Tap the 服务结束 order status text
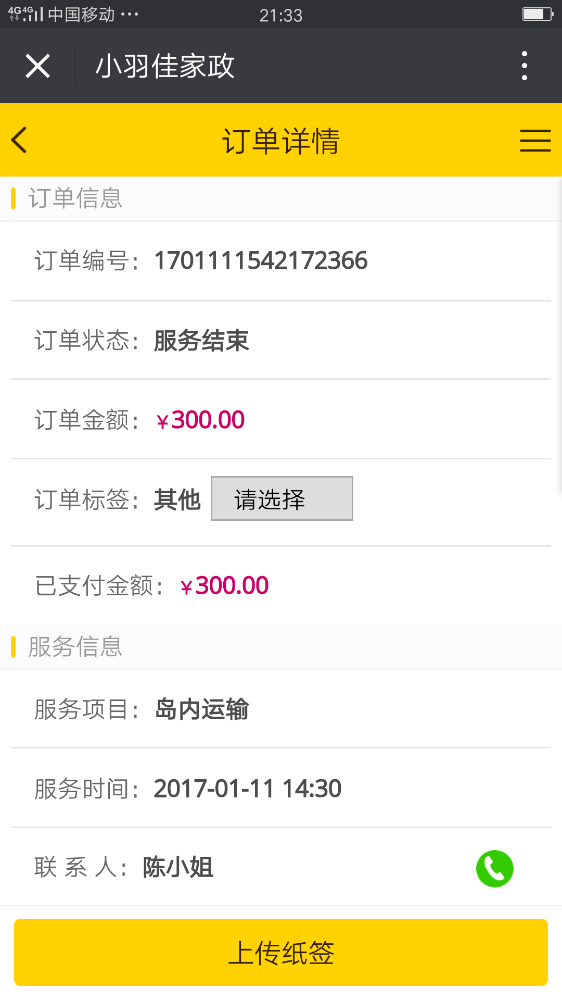 pyautogui.click(x=202, y=341)
